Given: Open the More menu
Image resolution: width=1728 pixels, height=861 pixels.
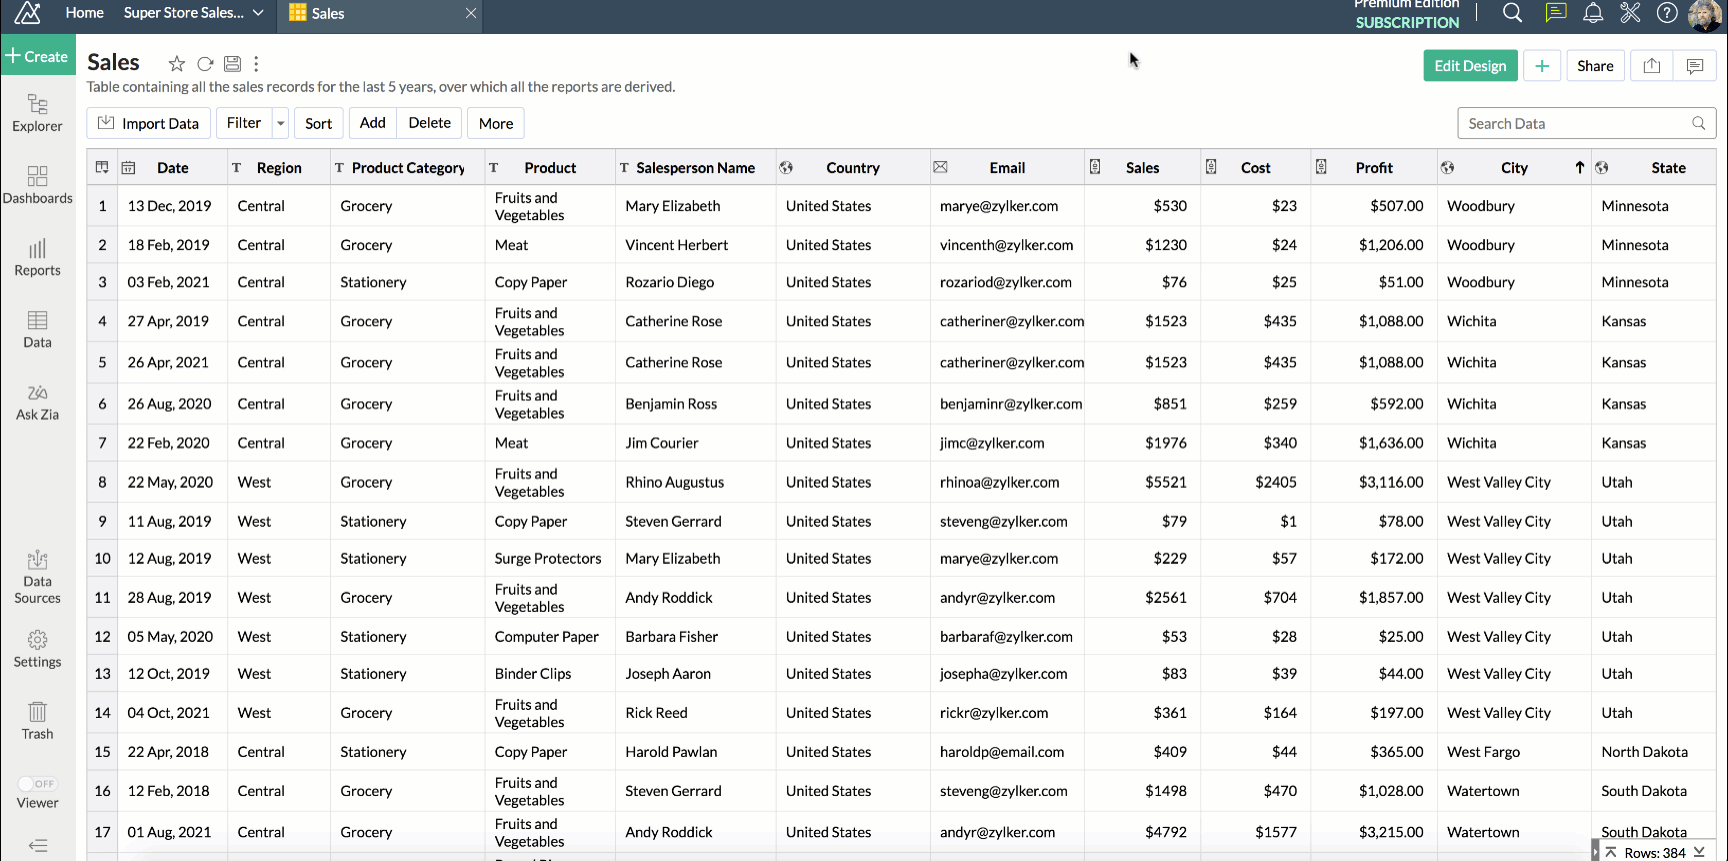Looking at the screenshot, I should click(496, 123).
